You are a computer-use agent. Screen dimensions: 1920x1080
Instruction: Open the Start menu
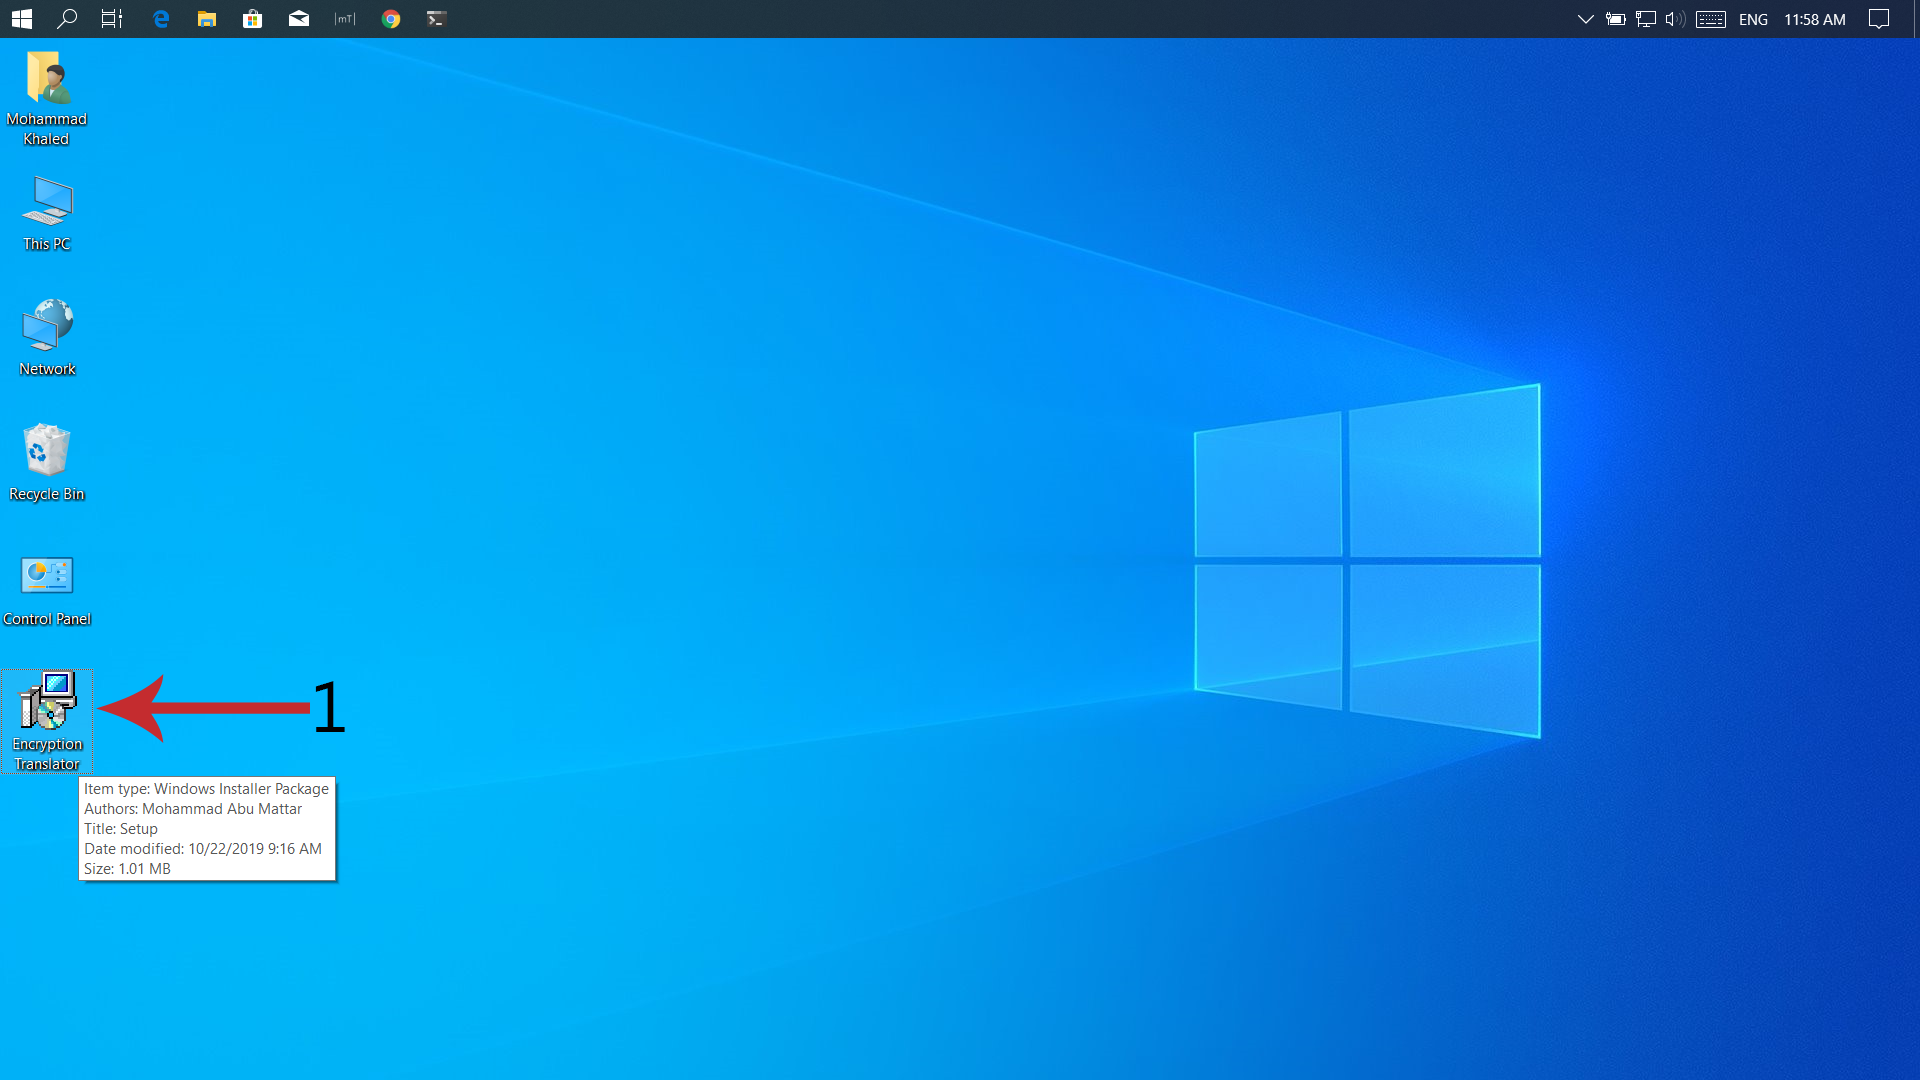(20, 18)
